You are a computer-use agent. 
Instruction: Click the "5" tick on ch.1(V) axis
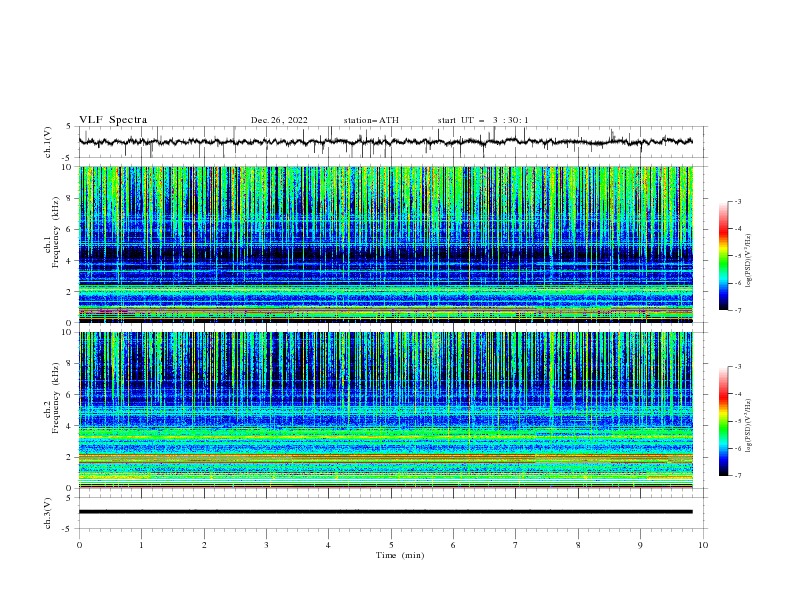click(x=70, y=127)
